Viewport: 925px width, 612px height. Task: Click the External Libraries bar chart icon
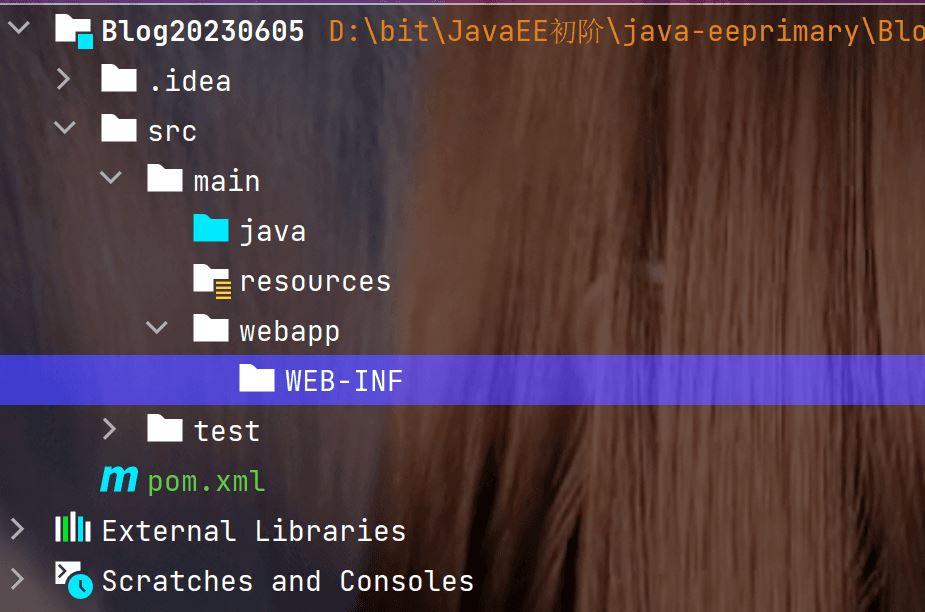click(x=73, y=529)
